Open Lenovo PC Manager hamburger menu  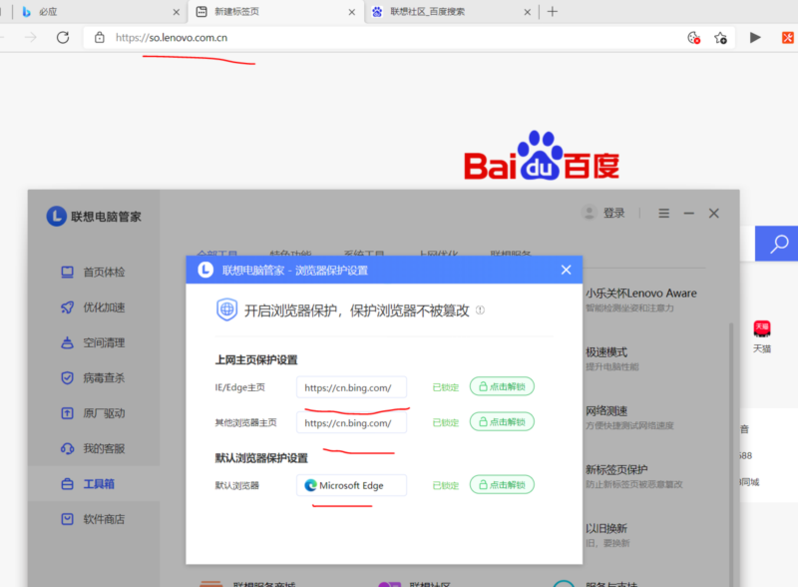(x=663, y=214)
